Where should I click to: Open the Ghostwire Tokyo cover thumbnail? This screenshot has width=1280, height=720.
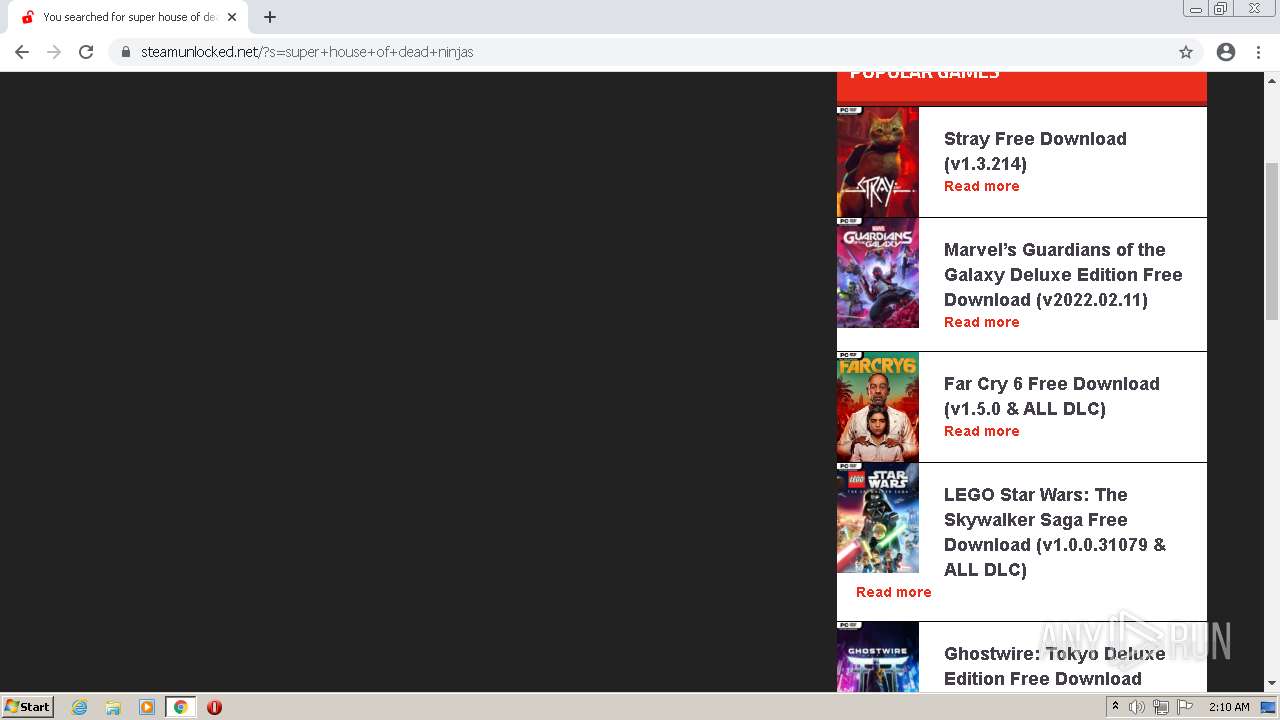[x=878, y=657]
